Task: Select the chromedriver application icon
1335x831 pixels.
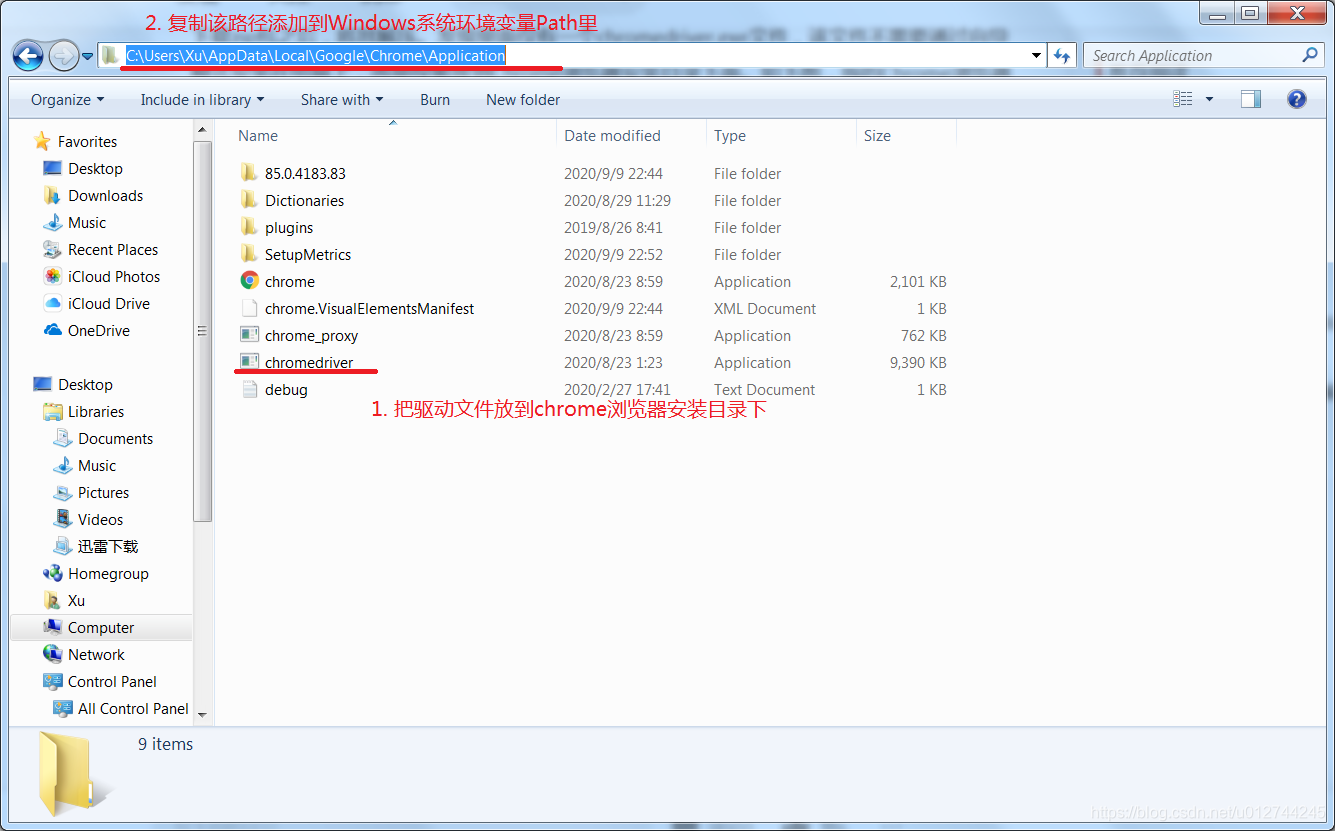Action: pyautogui.click(x=249, y=362)
